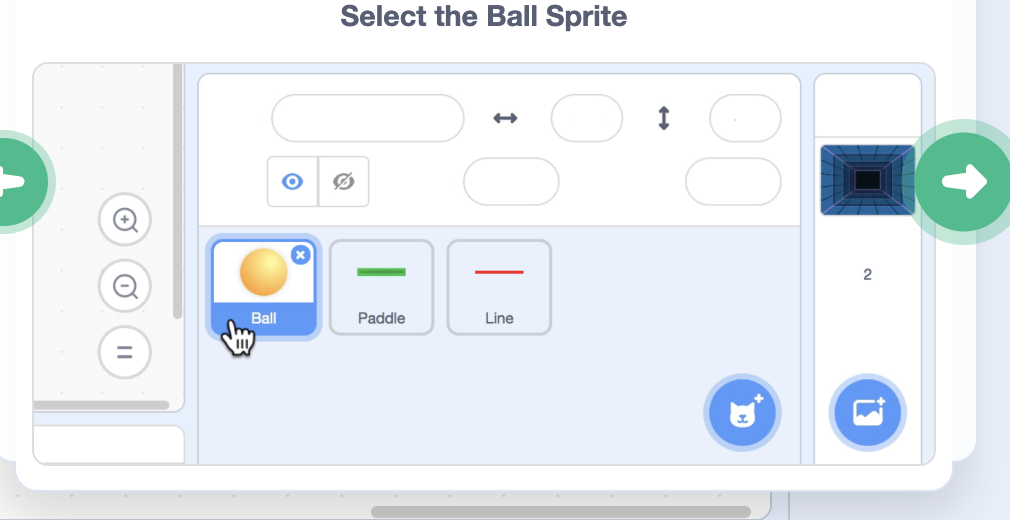
Task: Click the sprite name input field
Action: (x=367, y=119)
